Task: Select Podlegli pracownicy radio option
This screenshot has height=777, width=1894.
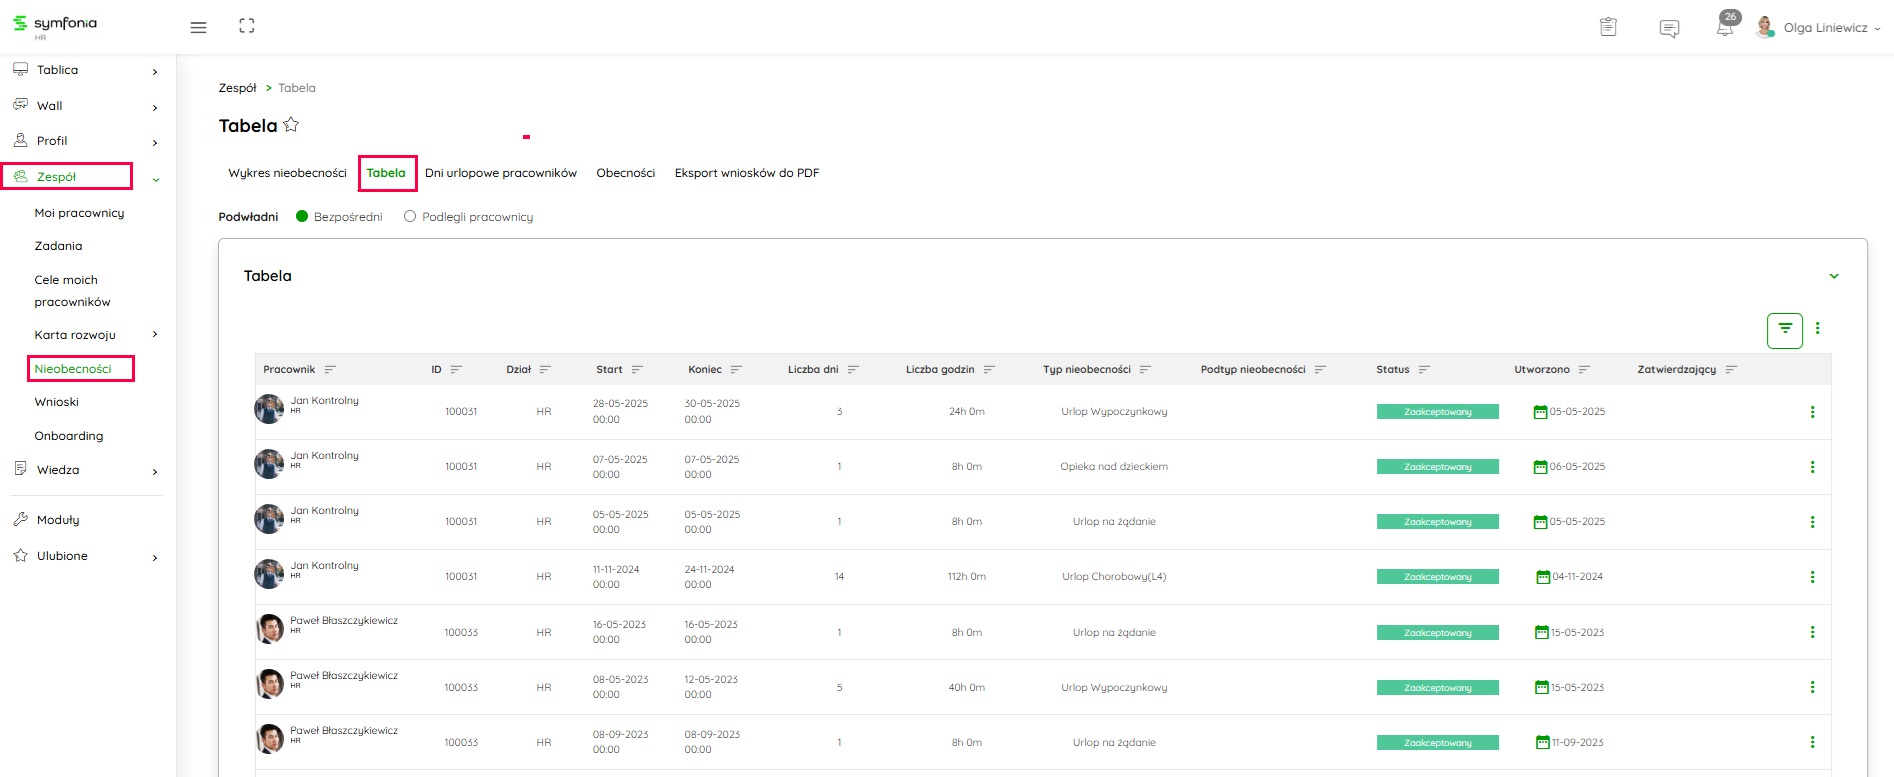Action: (x=410, y=216)
